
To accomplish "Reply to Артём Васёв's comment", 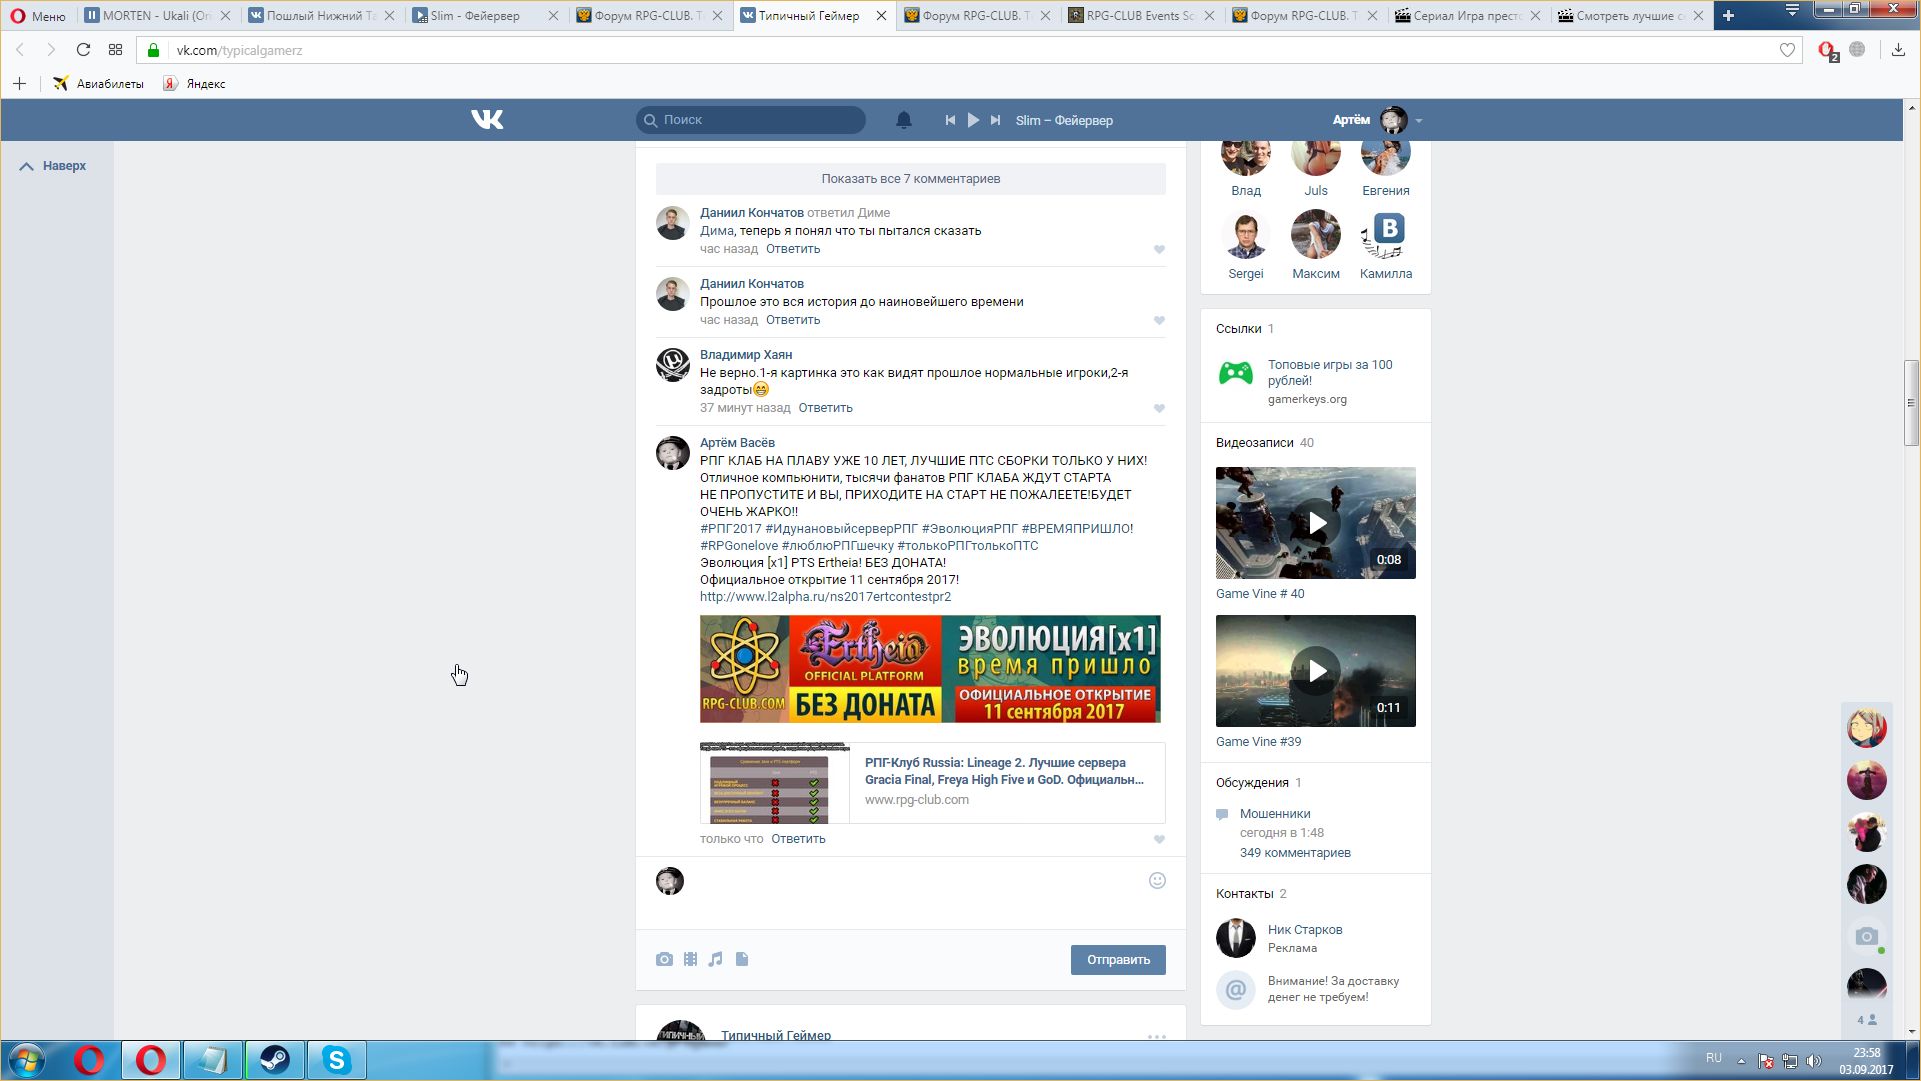I will 798,839.
